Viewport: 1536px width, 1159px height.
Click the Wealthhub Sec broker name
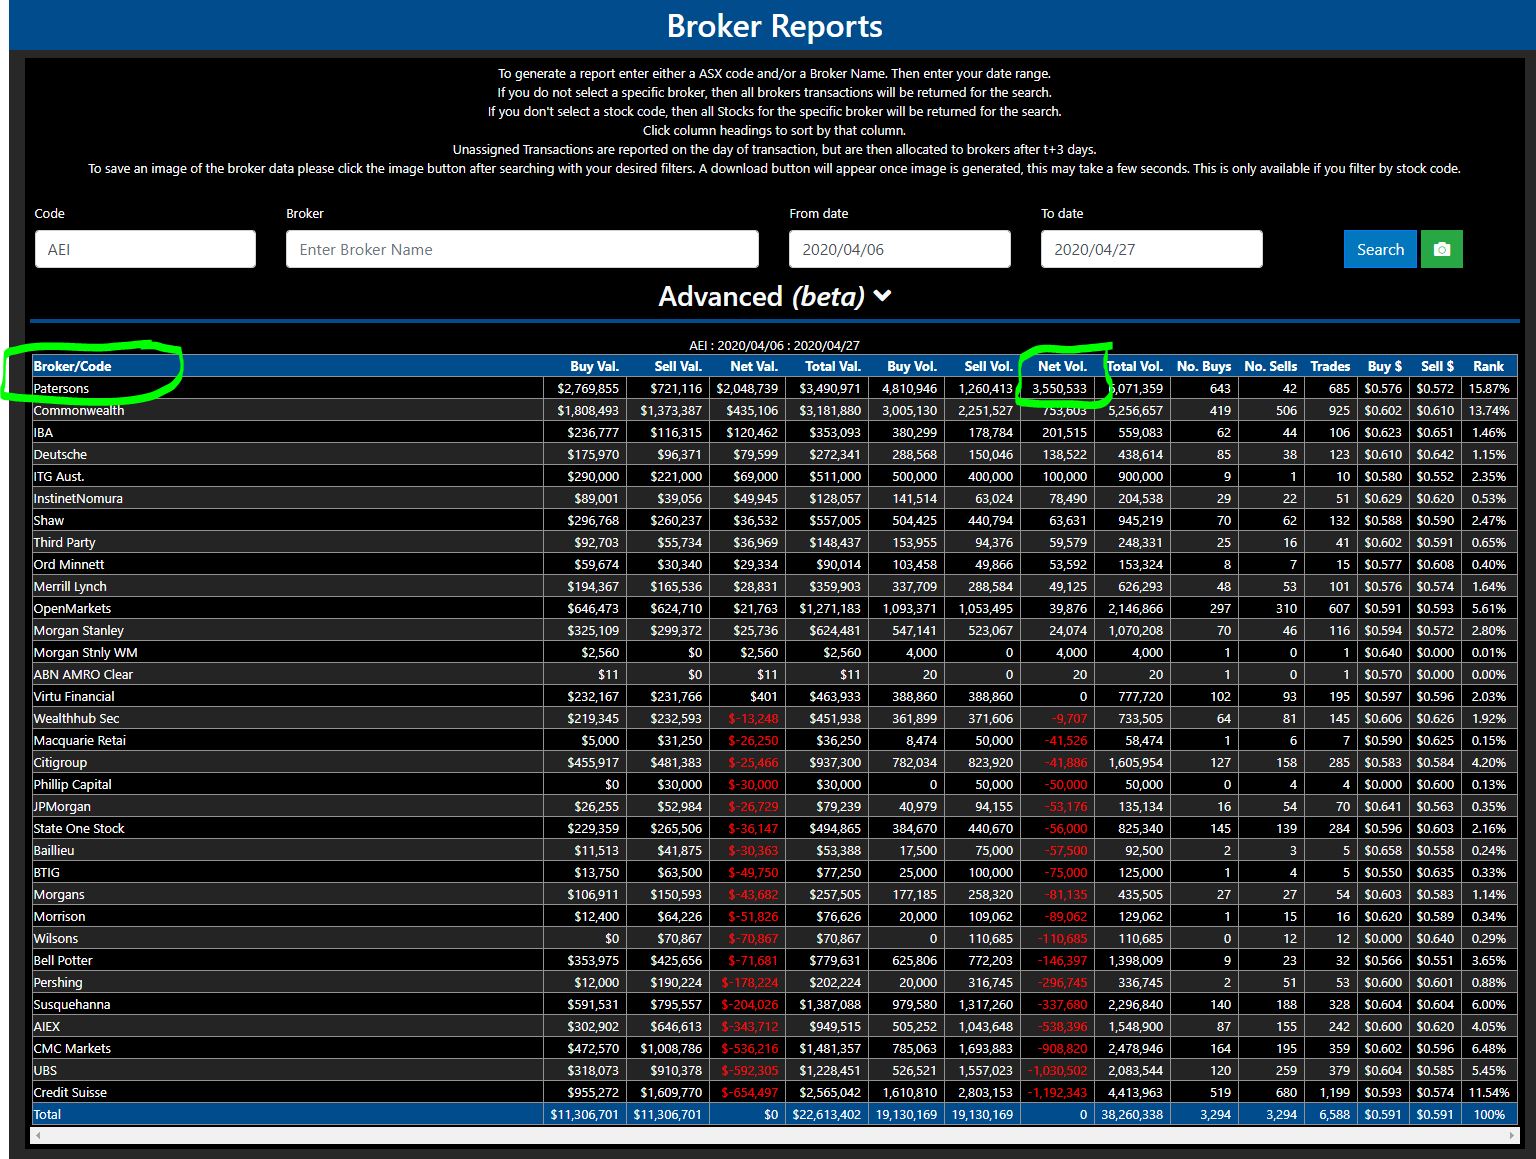pyautogui.click(x=76, y=718)
